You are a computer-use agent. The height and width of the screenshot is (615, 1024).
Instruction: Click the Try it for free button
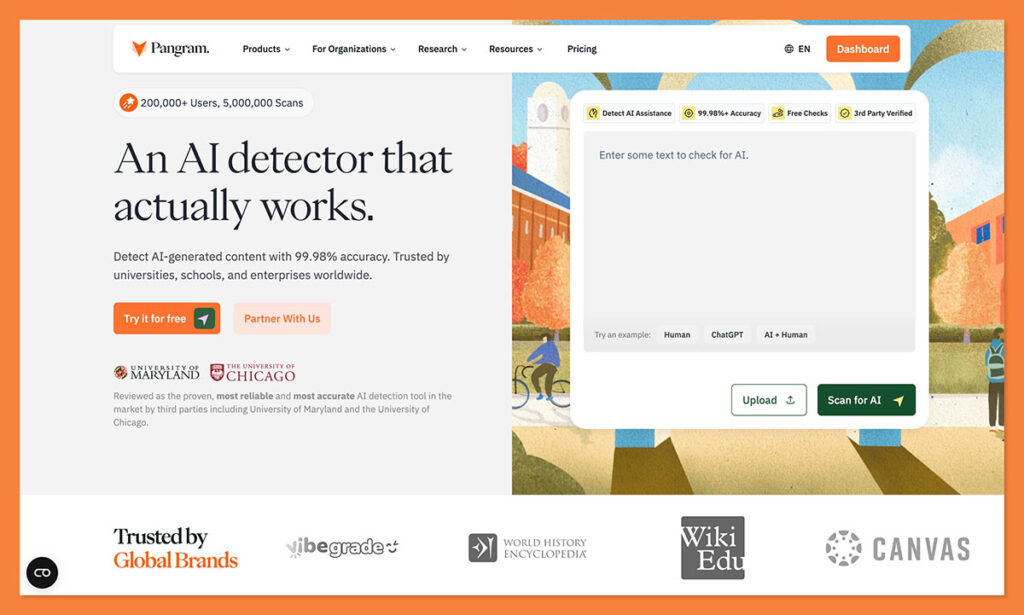166,317
